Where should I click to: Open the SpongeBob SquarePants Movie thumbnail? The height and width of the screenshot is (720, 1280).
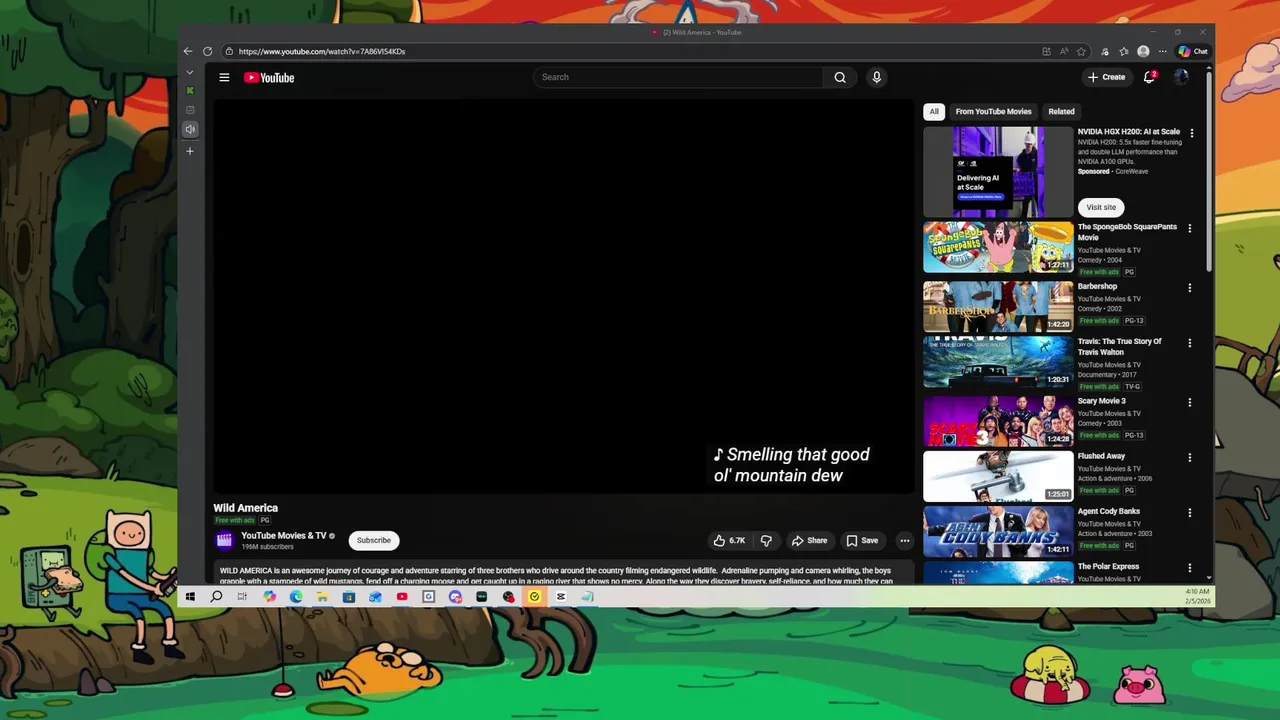pos(998,247)
